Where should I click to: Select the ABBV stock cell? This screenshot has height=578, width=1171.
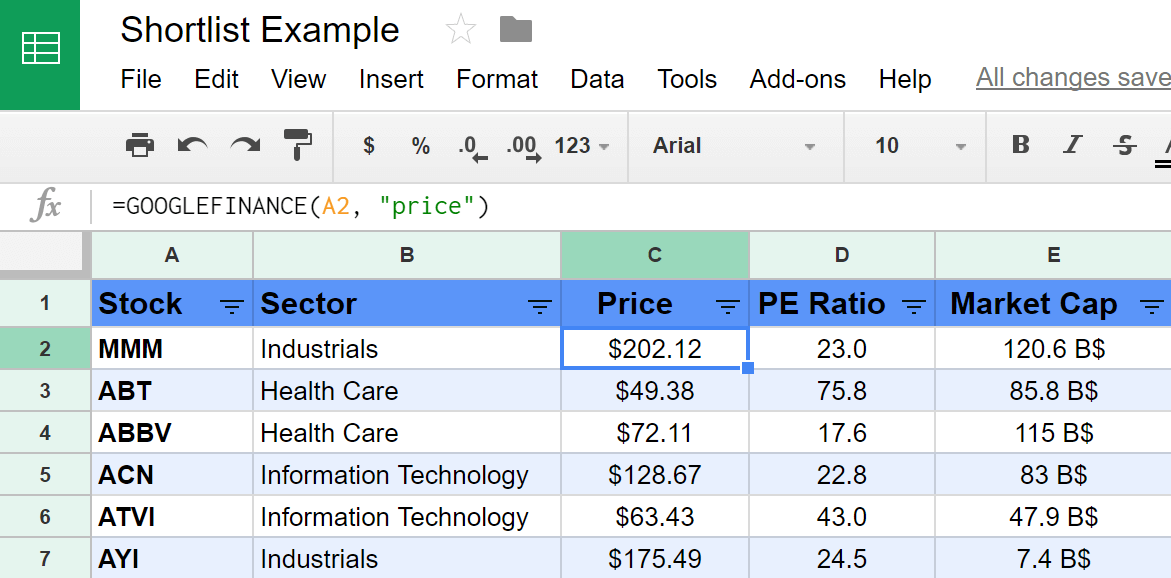pos(172,432)
